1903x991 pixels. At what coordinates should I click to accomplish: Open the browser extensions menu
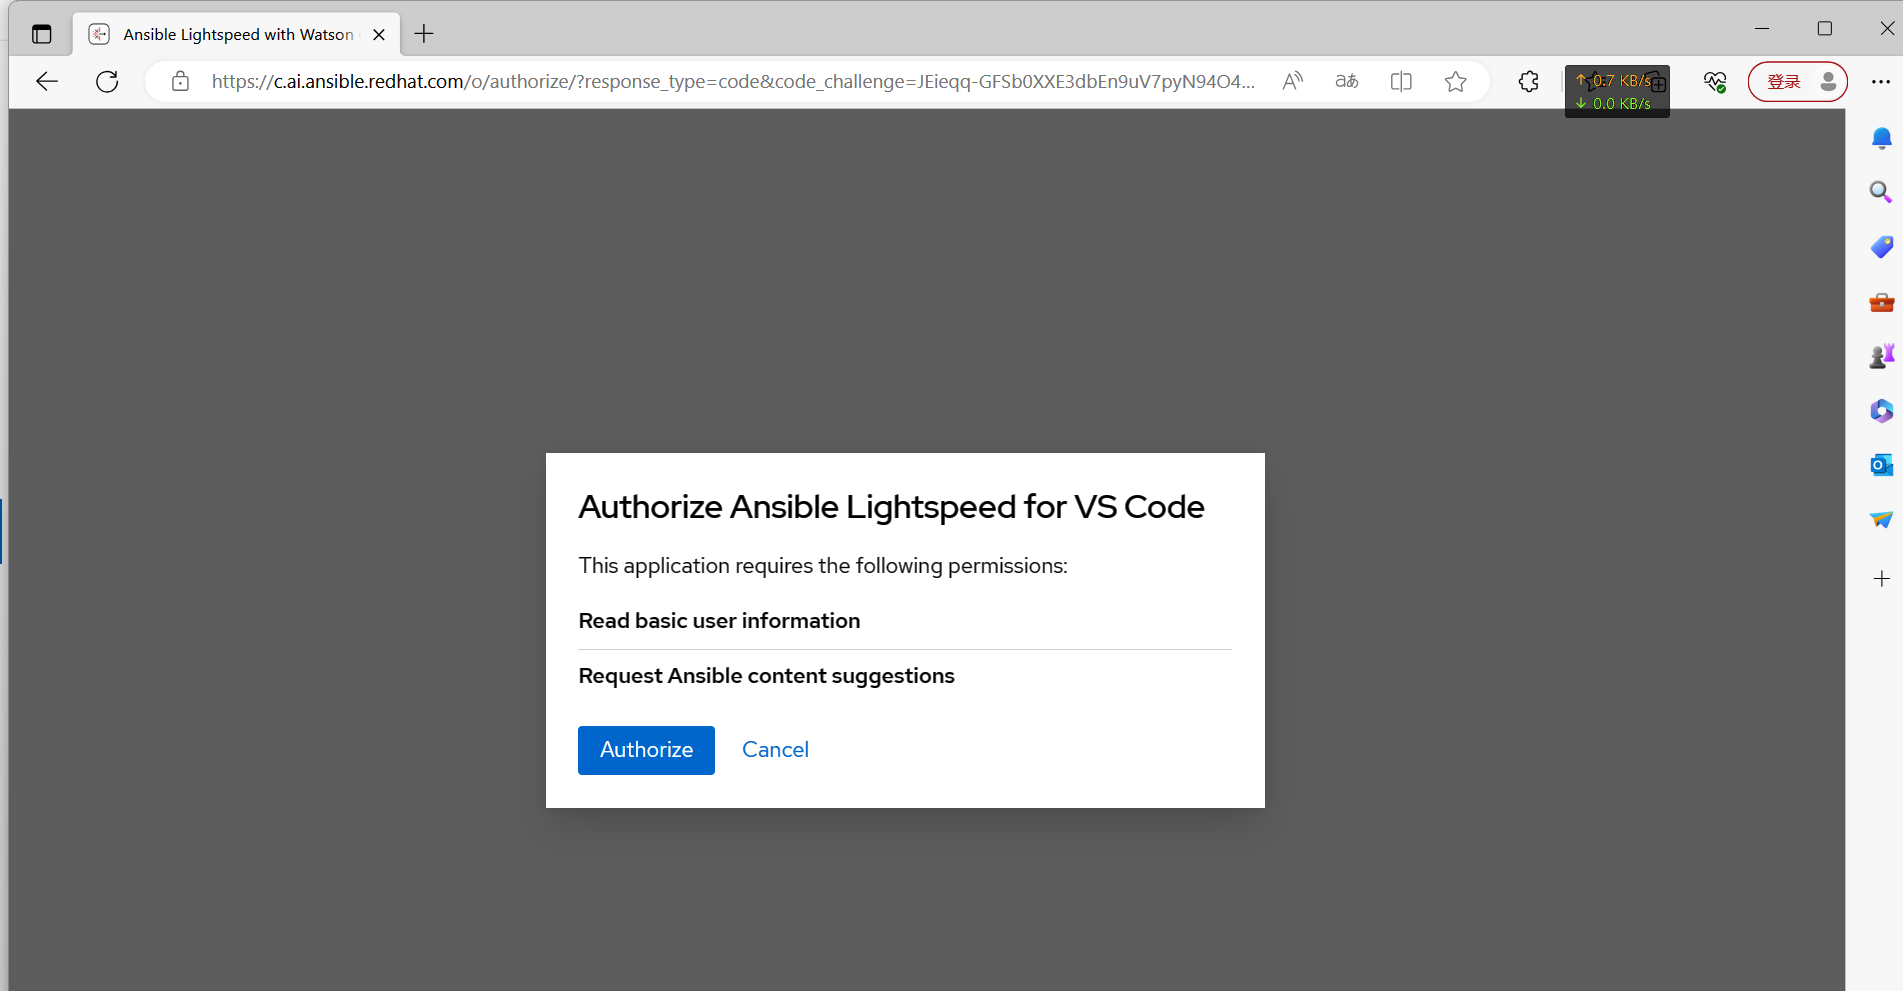point(1528,82)
